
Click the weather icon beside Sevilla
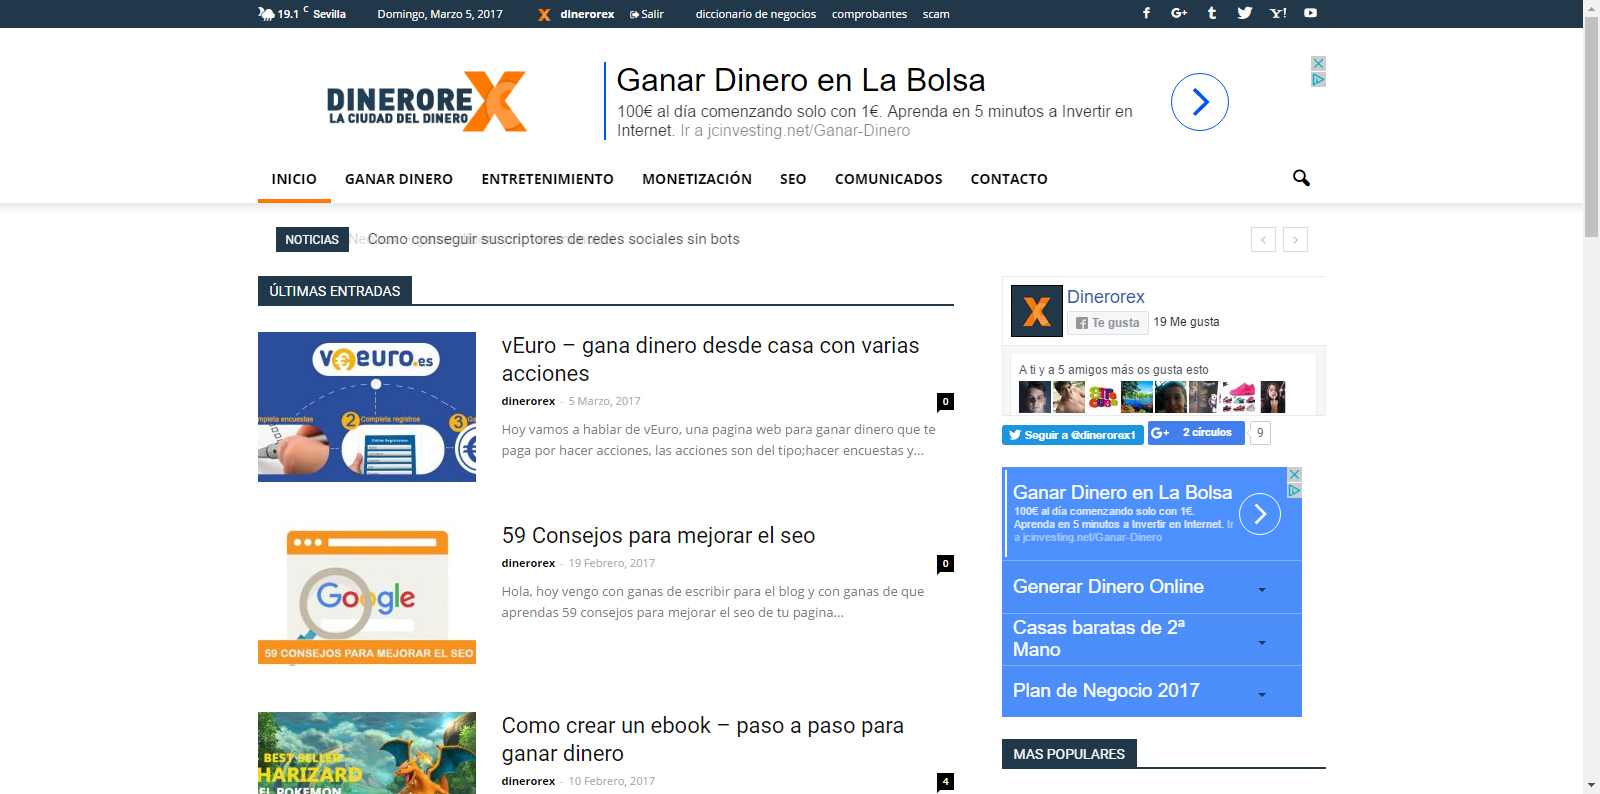click(266, 13)
